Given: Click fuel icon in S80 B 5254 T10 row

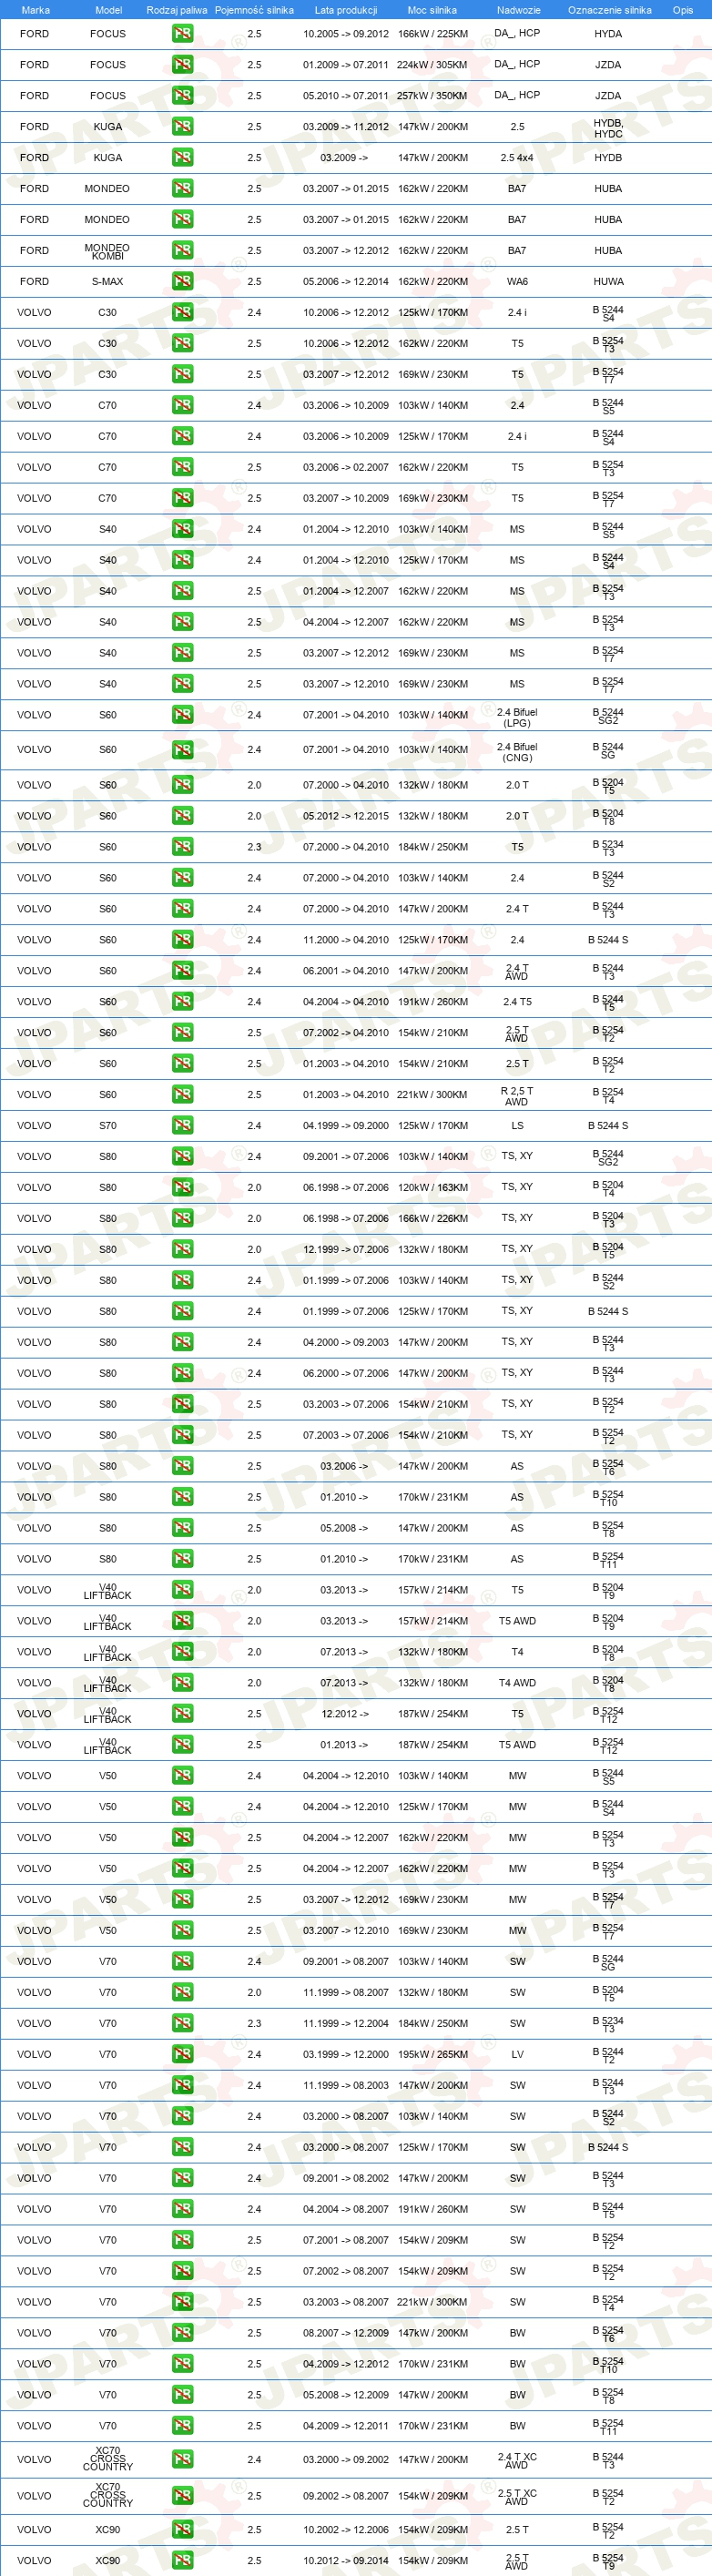Looking at the screenshot, I should (182, 1496).
